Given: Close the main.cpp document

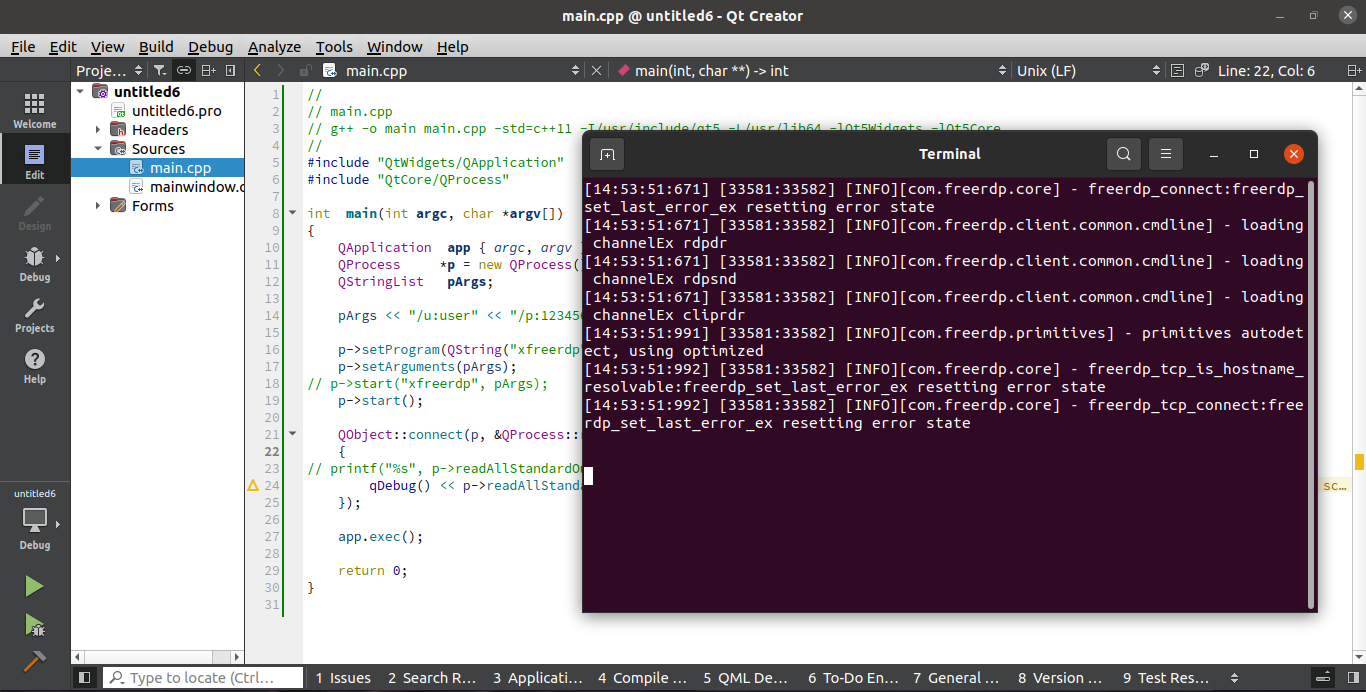Looking at the screenshot, I should (x=597, y=71).
